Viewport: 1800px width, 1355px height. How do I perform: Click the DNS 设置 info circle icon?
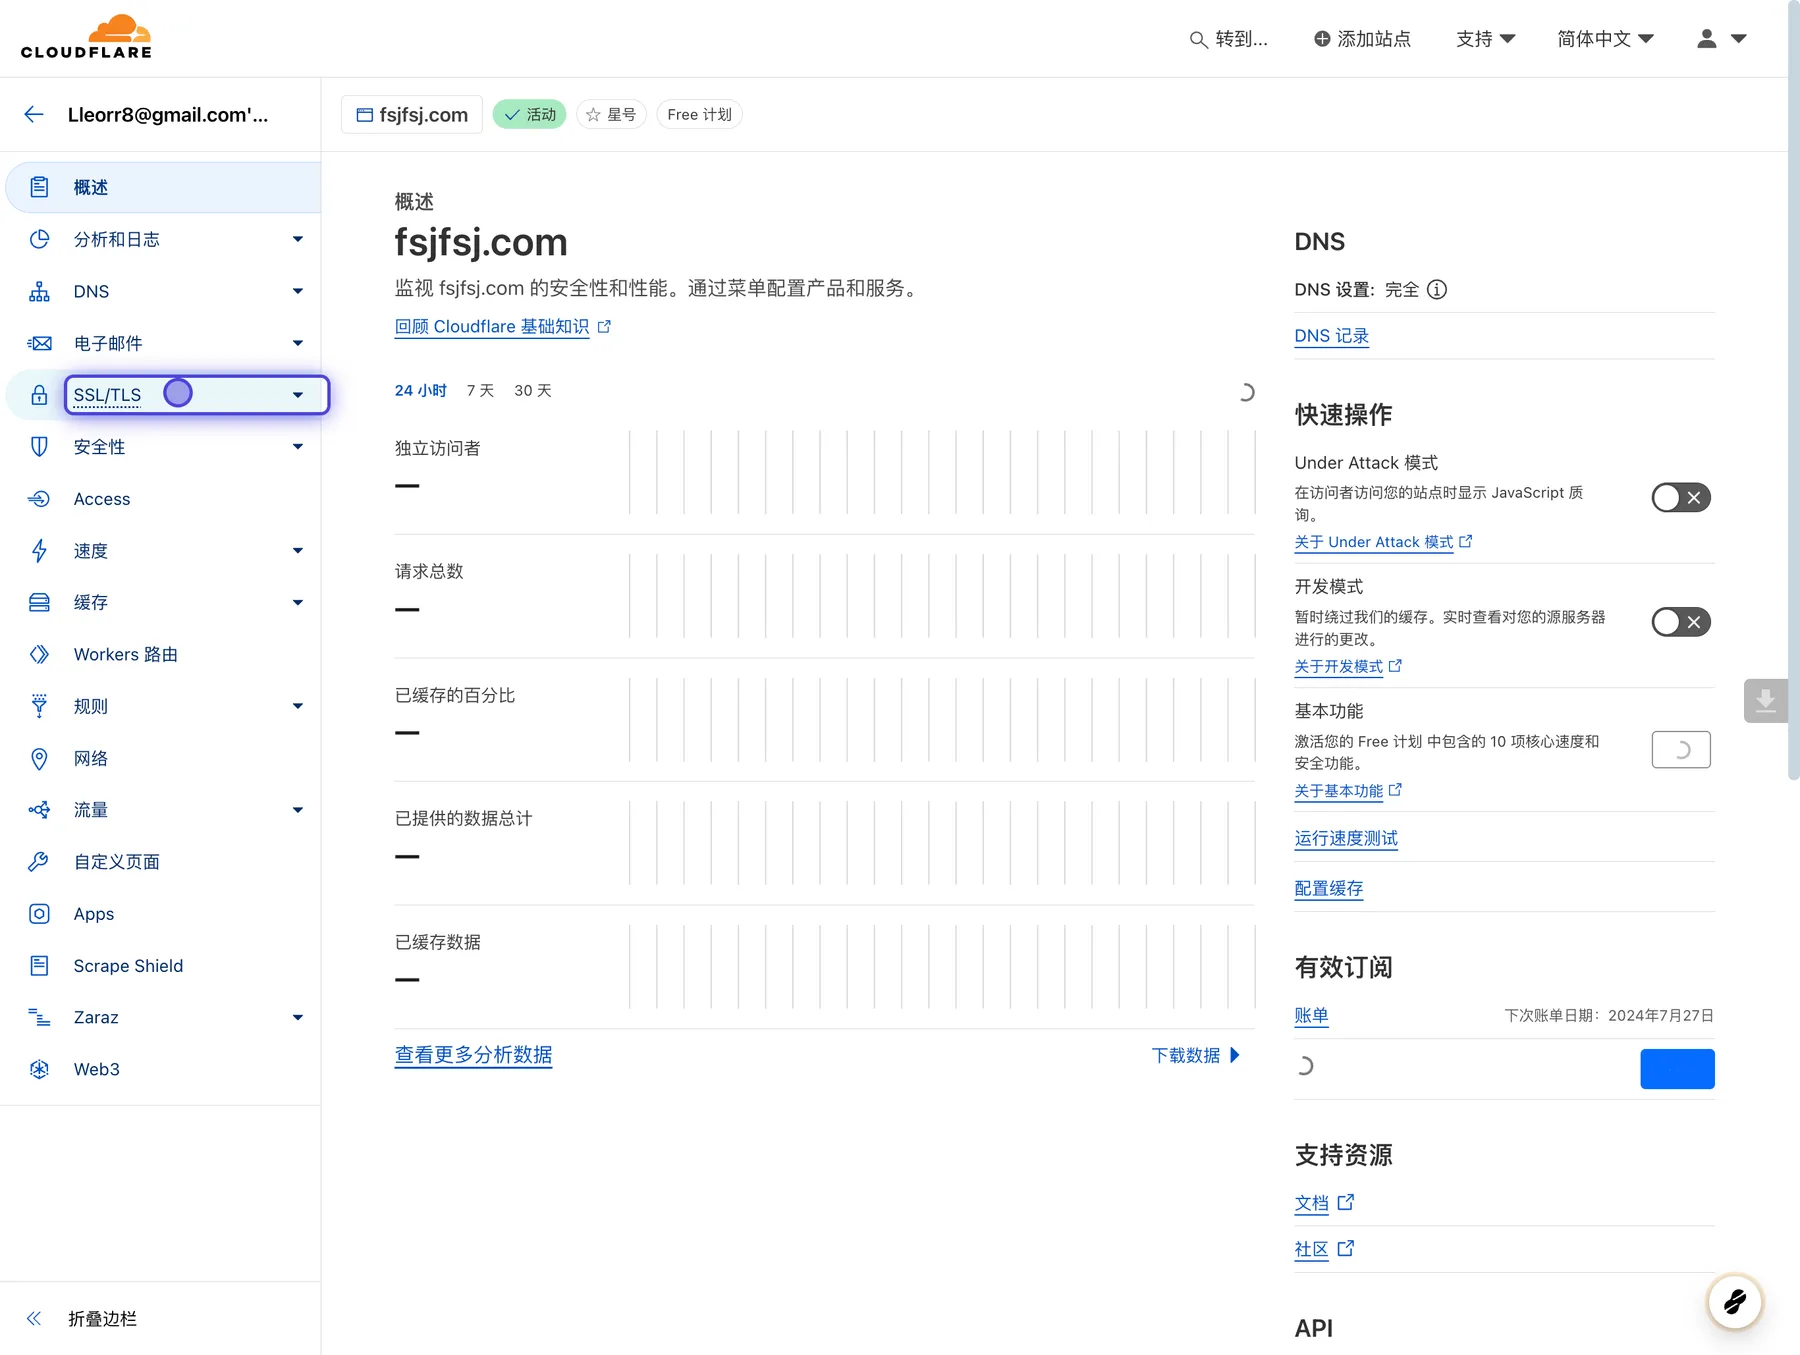tap(1437, 290)
